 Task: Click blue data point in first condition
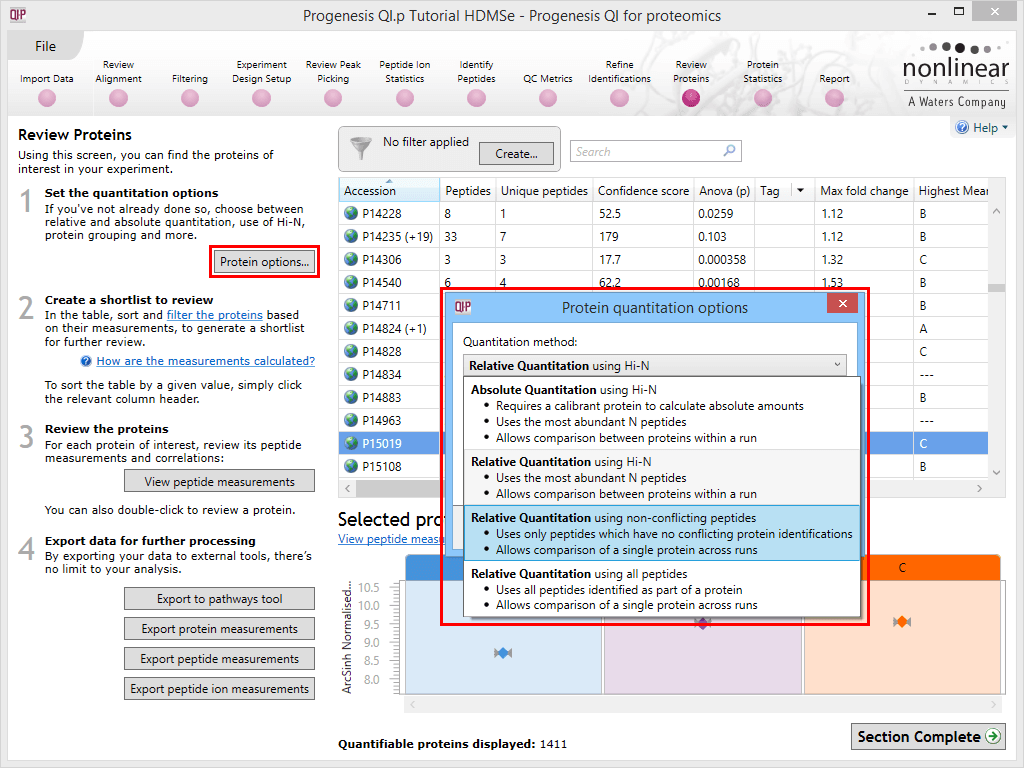503,652
